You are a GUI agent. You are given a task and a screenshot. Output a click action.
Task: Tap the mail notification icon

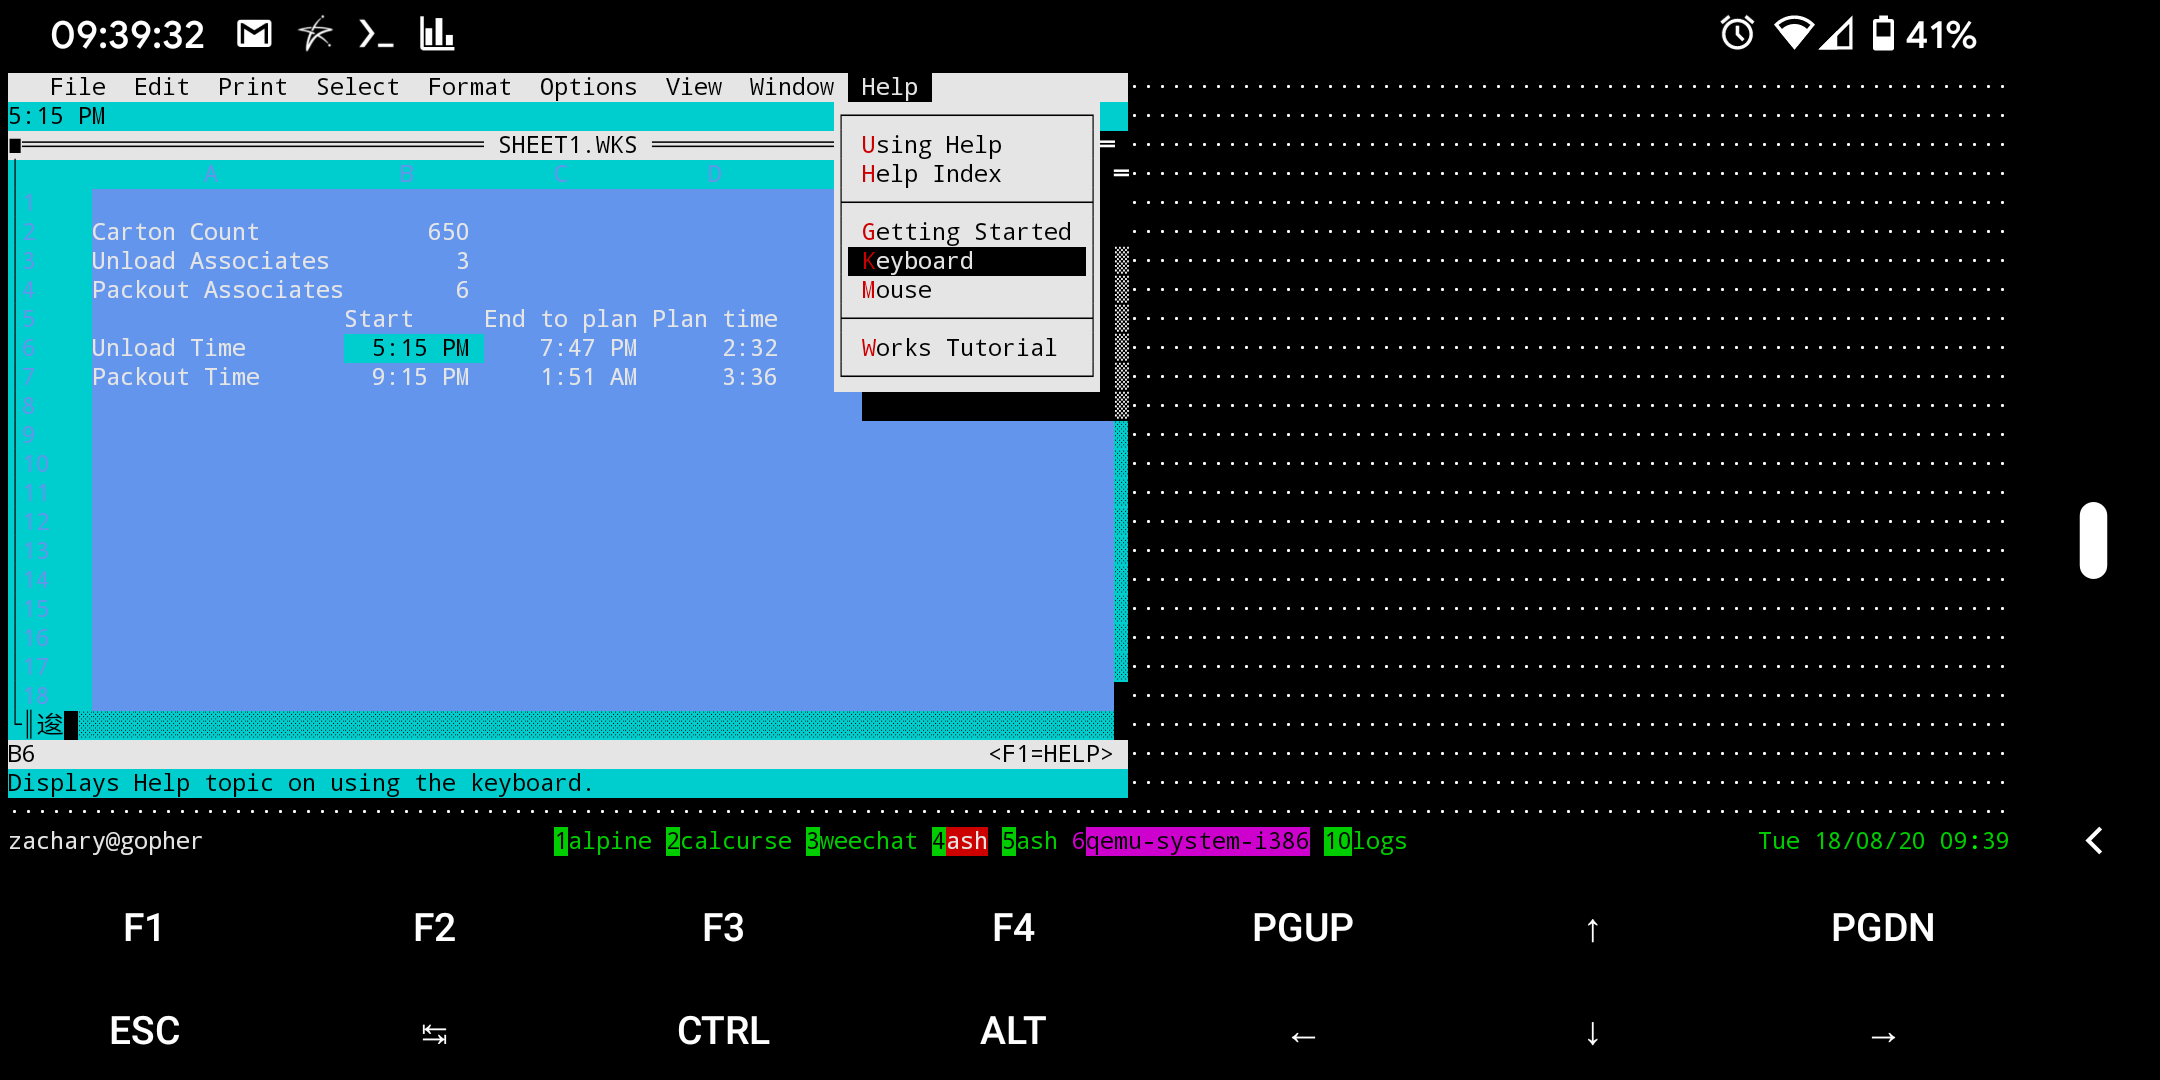[254, 35]
